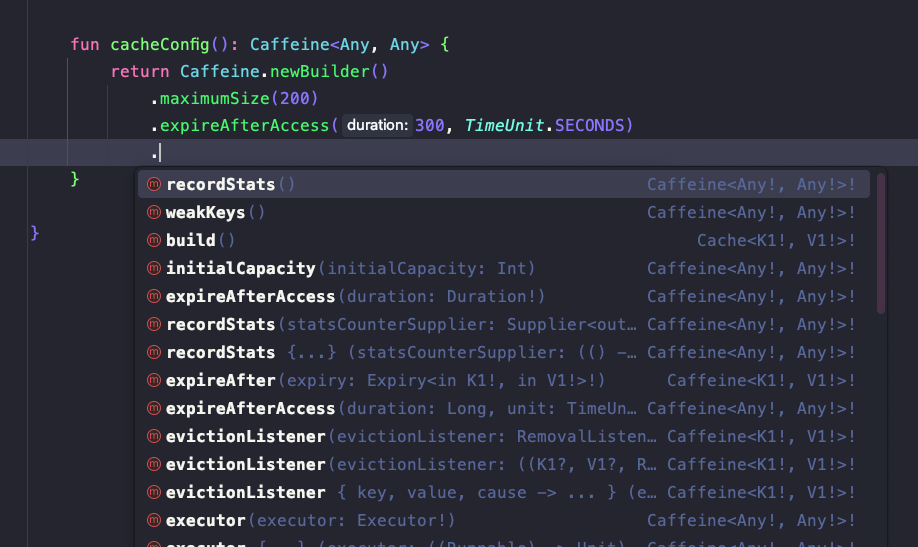Viewport: 918px width, 547px height.
Task: Click the number 200 argument
Action: pyautogui.click(x=294, y=98)
